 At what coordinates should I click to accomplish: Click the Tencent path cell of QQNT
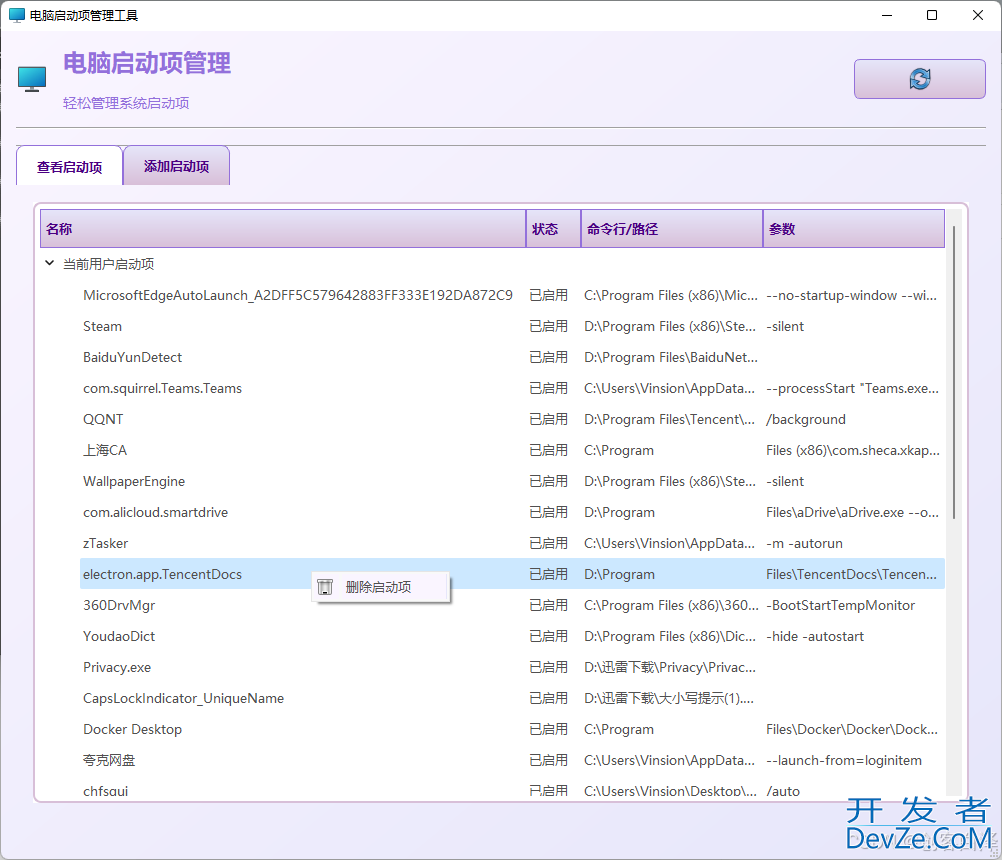click(x=669, y=419)
